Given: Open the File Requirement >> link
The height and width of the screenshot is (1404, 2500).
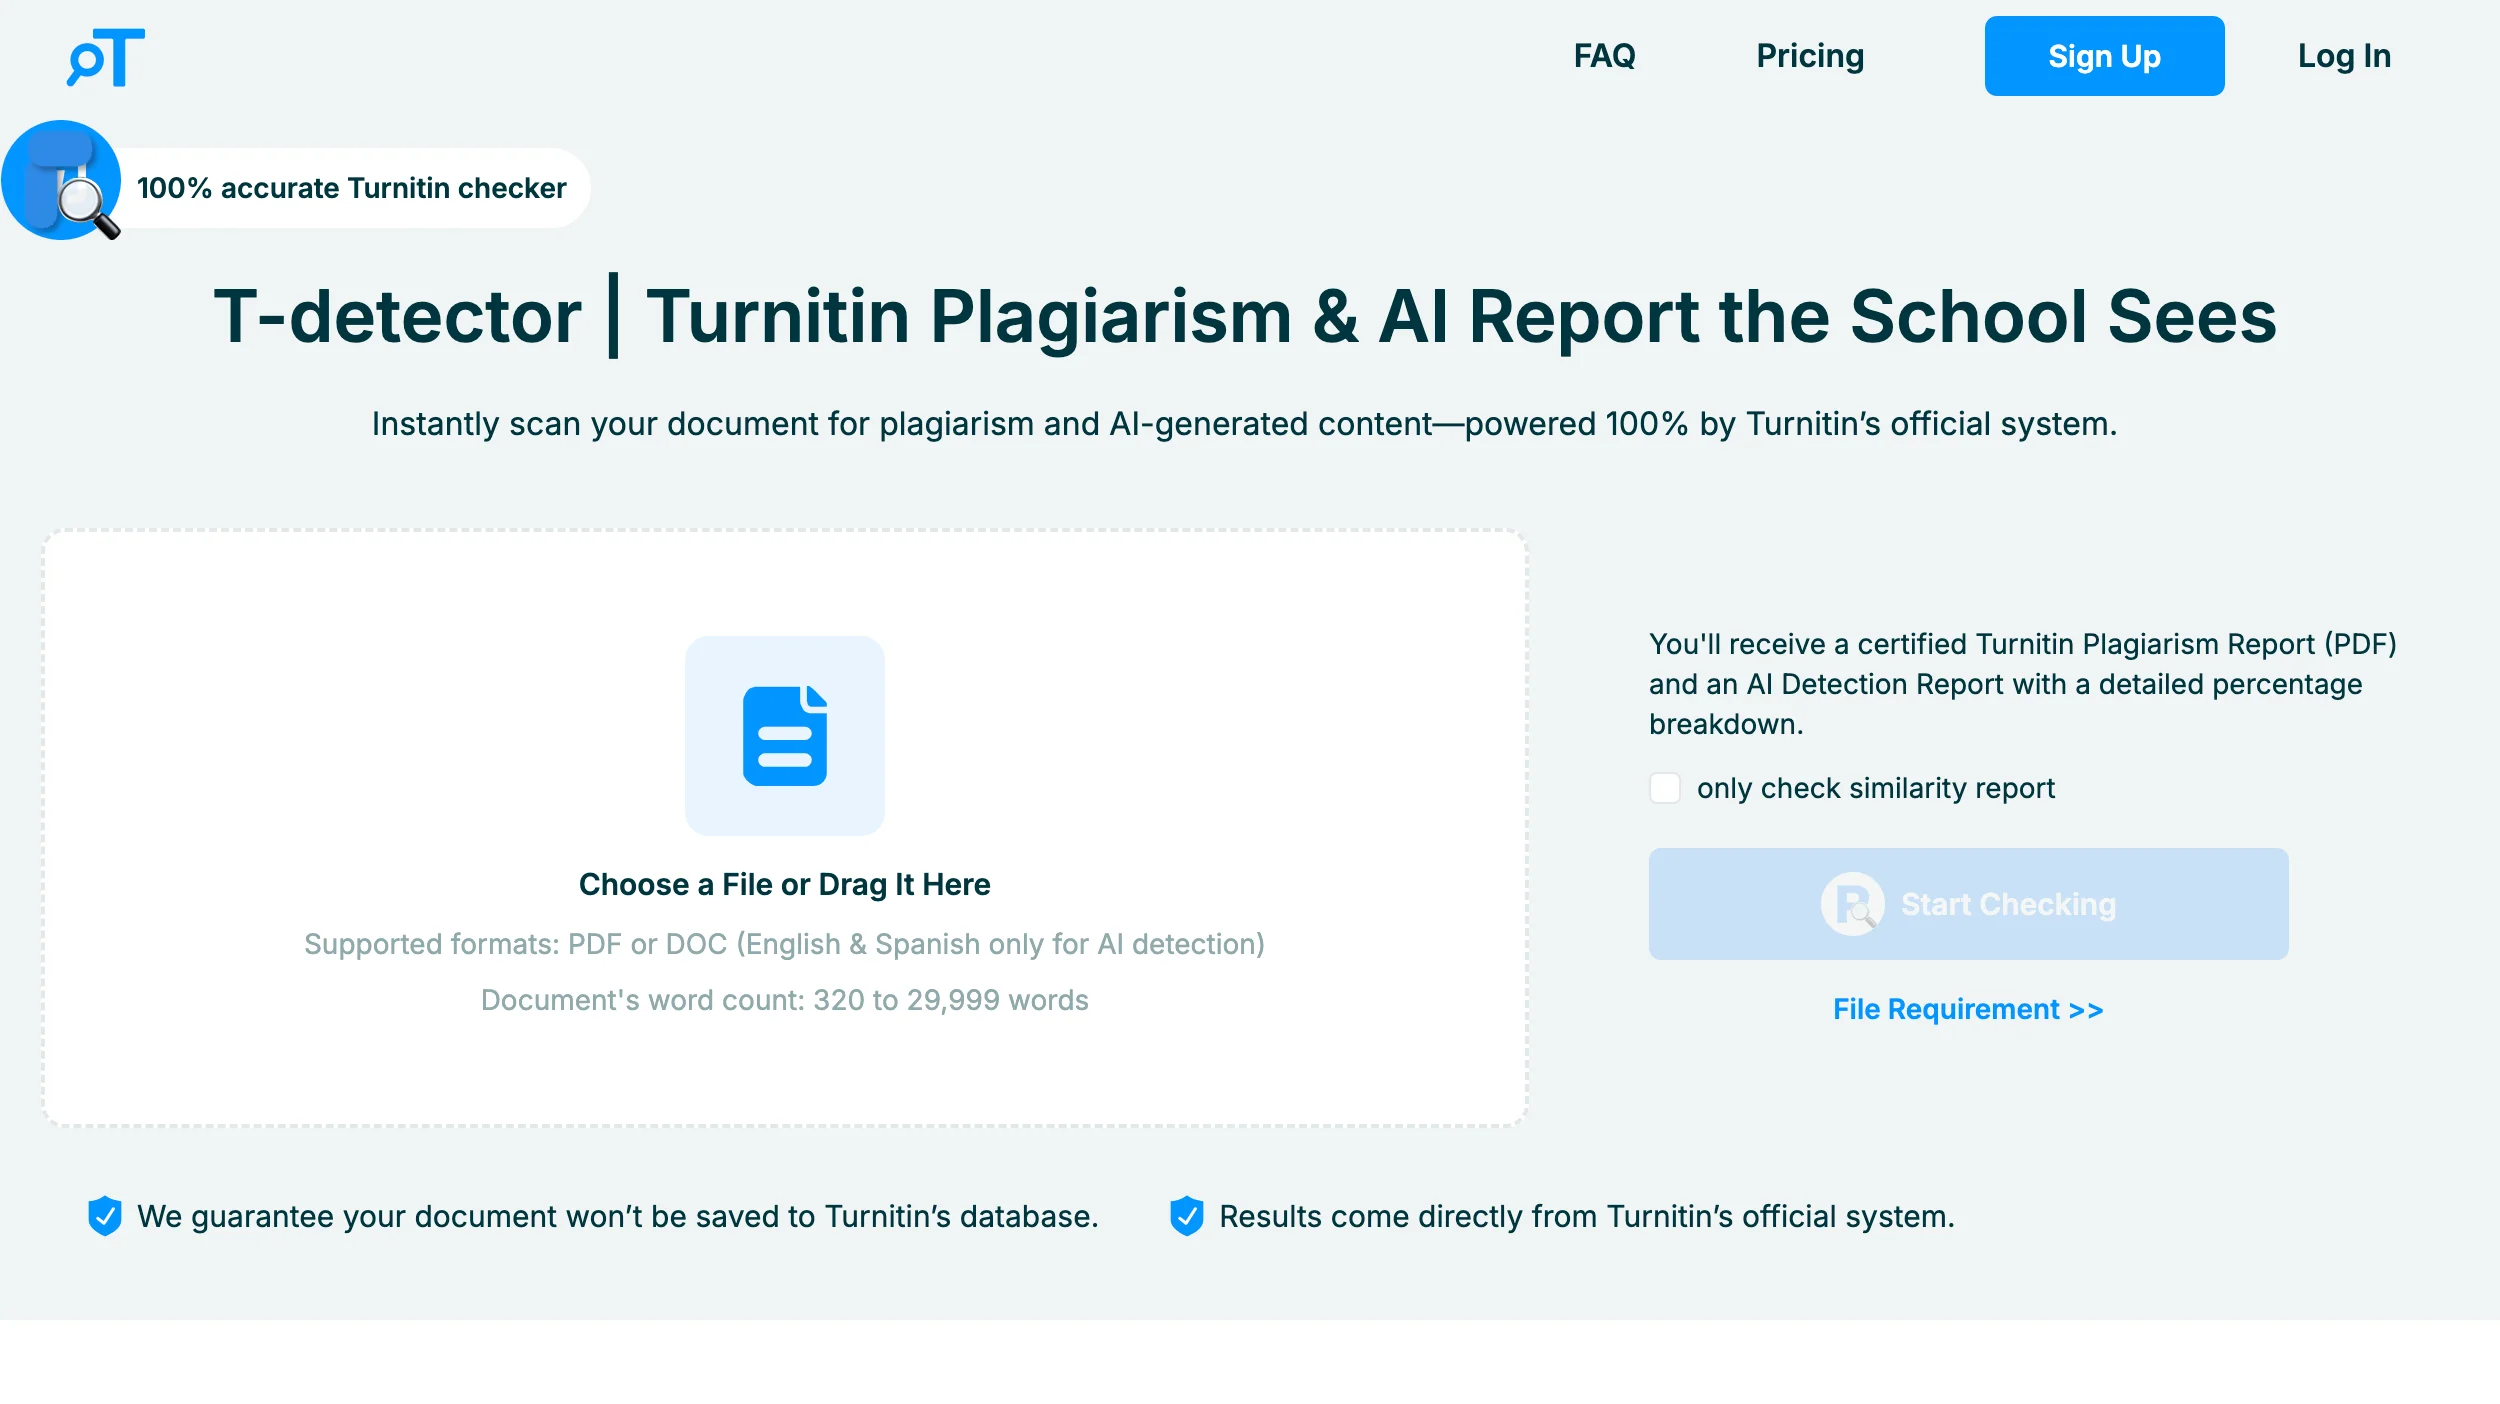Looking at the screenshot, I should click(1969, 1010).
